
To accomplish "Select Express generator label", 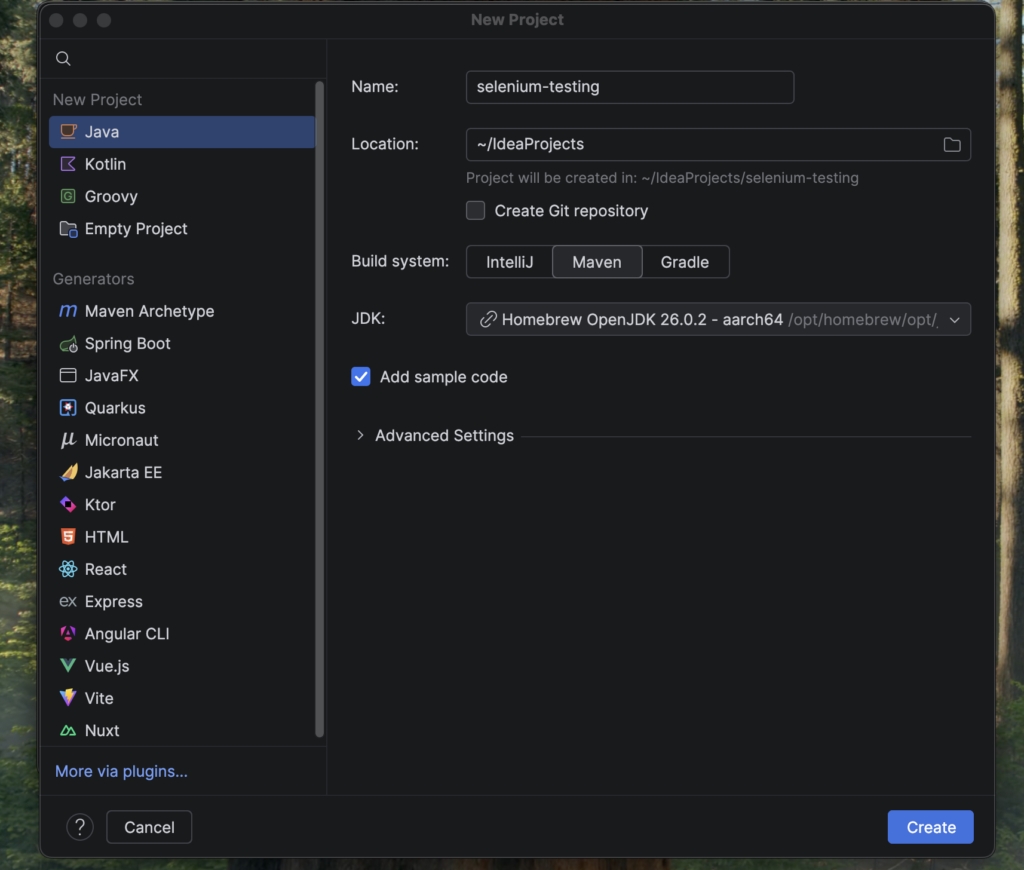I will coord(114,602).
